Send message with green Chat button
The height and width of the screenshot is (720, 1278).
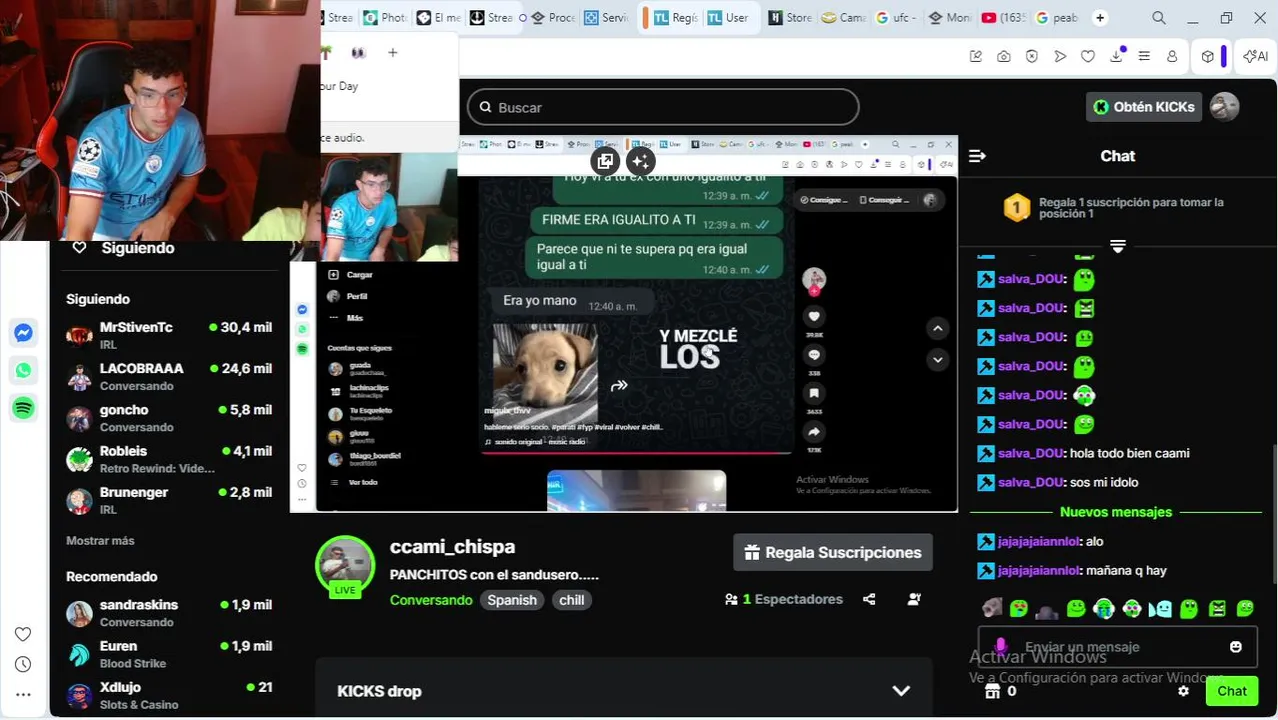point(1231,691)
